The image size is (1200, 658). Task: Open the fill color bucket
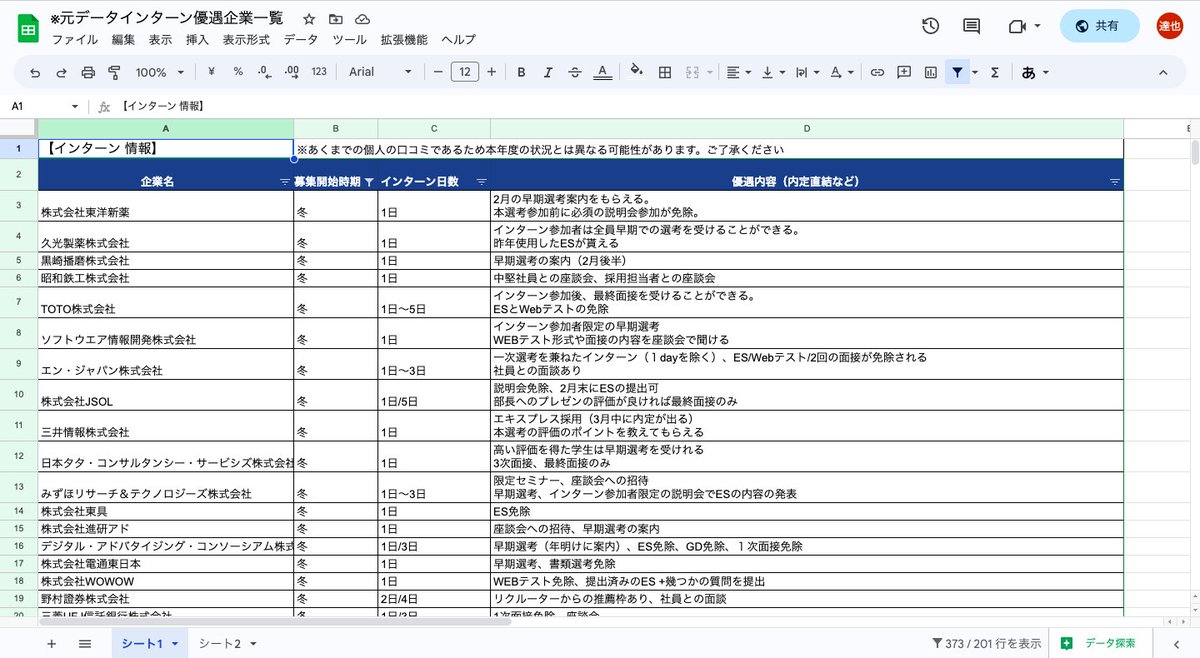(x=637, y=72)
